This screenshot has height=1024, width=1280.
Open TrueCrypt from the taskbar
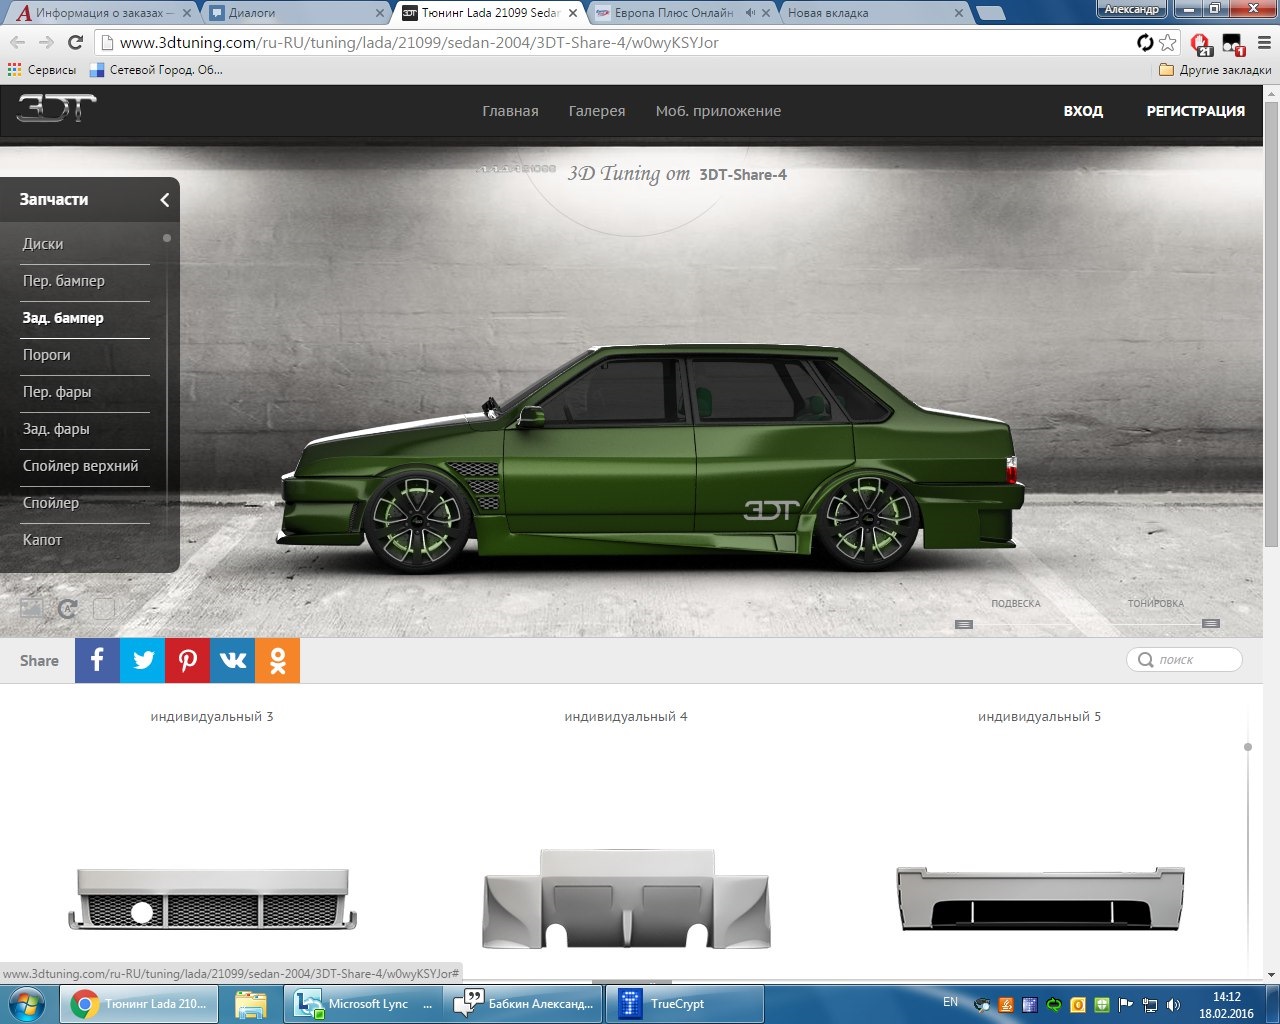tap(685, 1003)
